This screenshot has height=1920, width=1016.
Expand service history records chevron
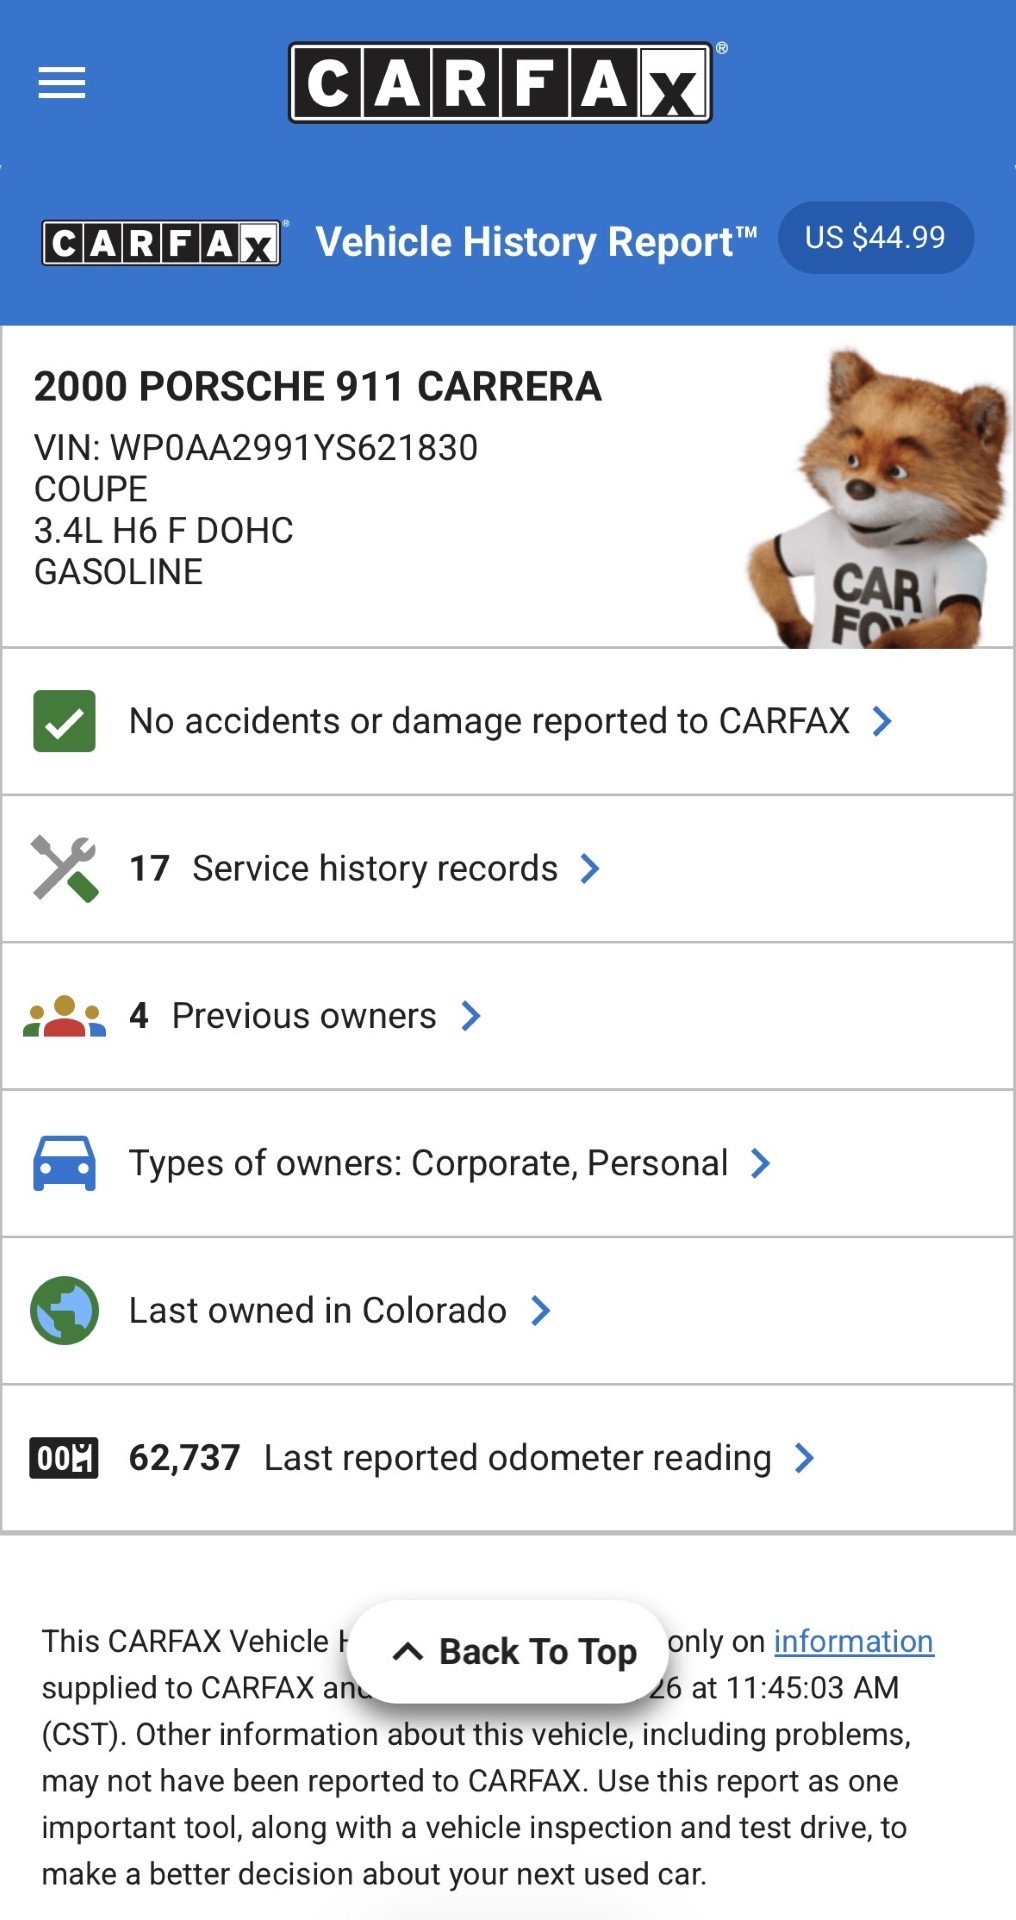pyautogui.click(x=590, y=868)
